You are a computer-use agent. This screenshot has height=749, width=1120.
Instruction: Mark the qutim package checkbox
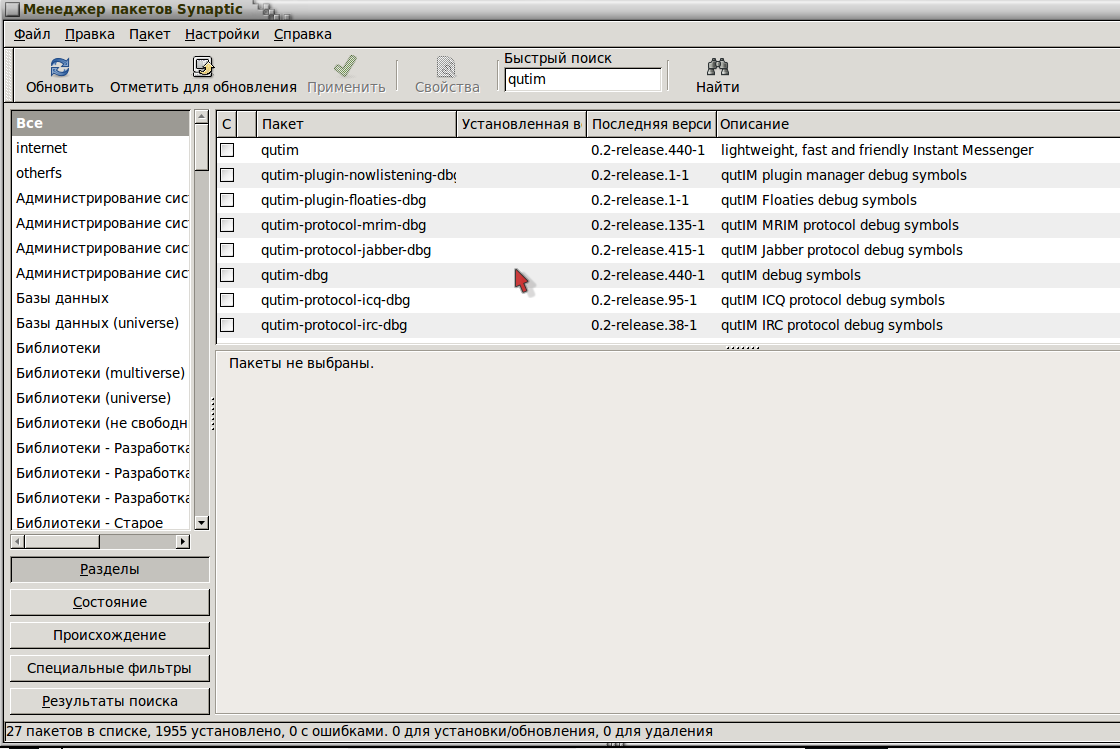tap(227, 150)
